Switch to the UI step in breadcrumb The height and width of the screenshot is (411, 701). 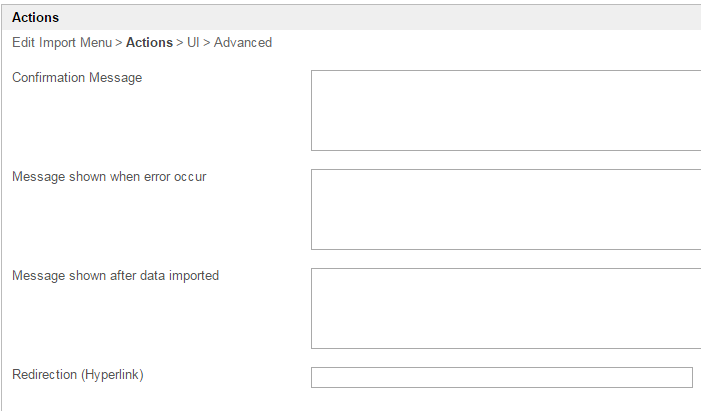pyautogui.click(x=193, y=43)
